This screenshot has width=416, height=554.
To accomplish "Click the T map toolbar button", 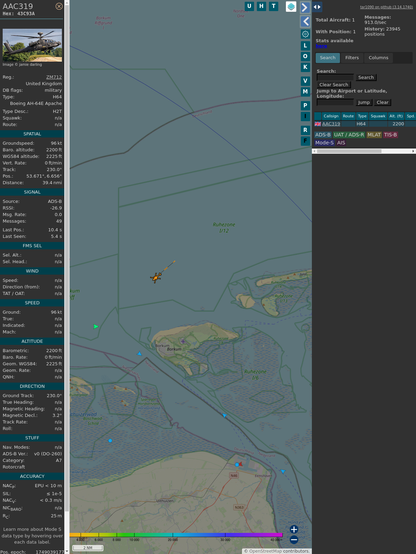I will (273, 6).
